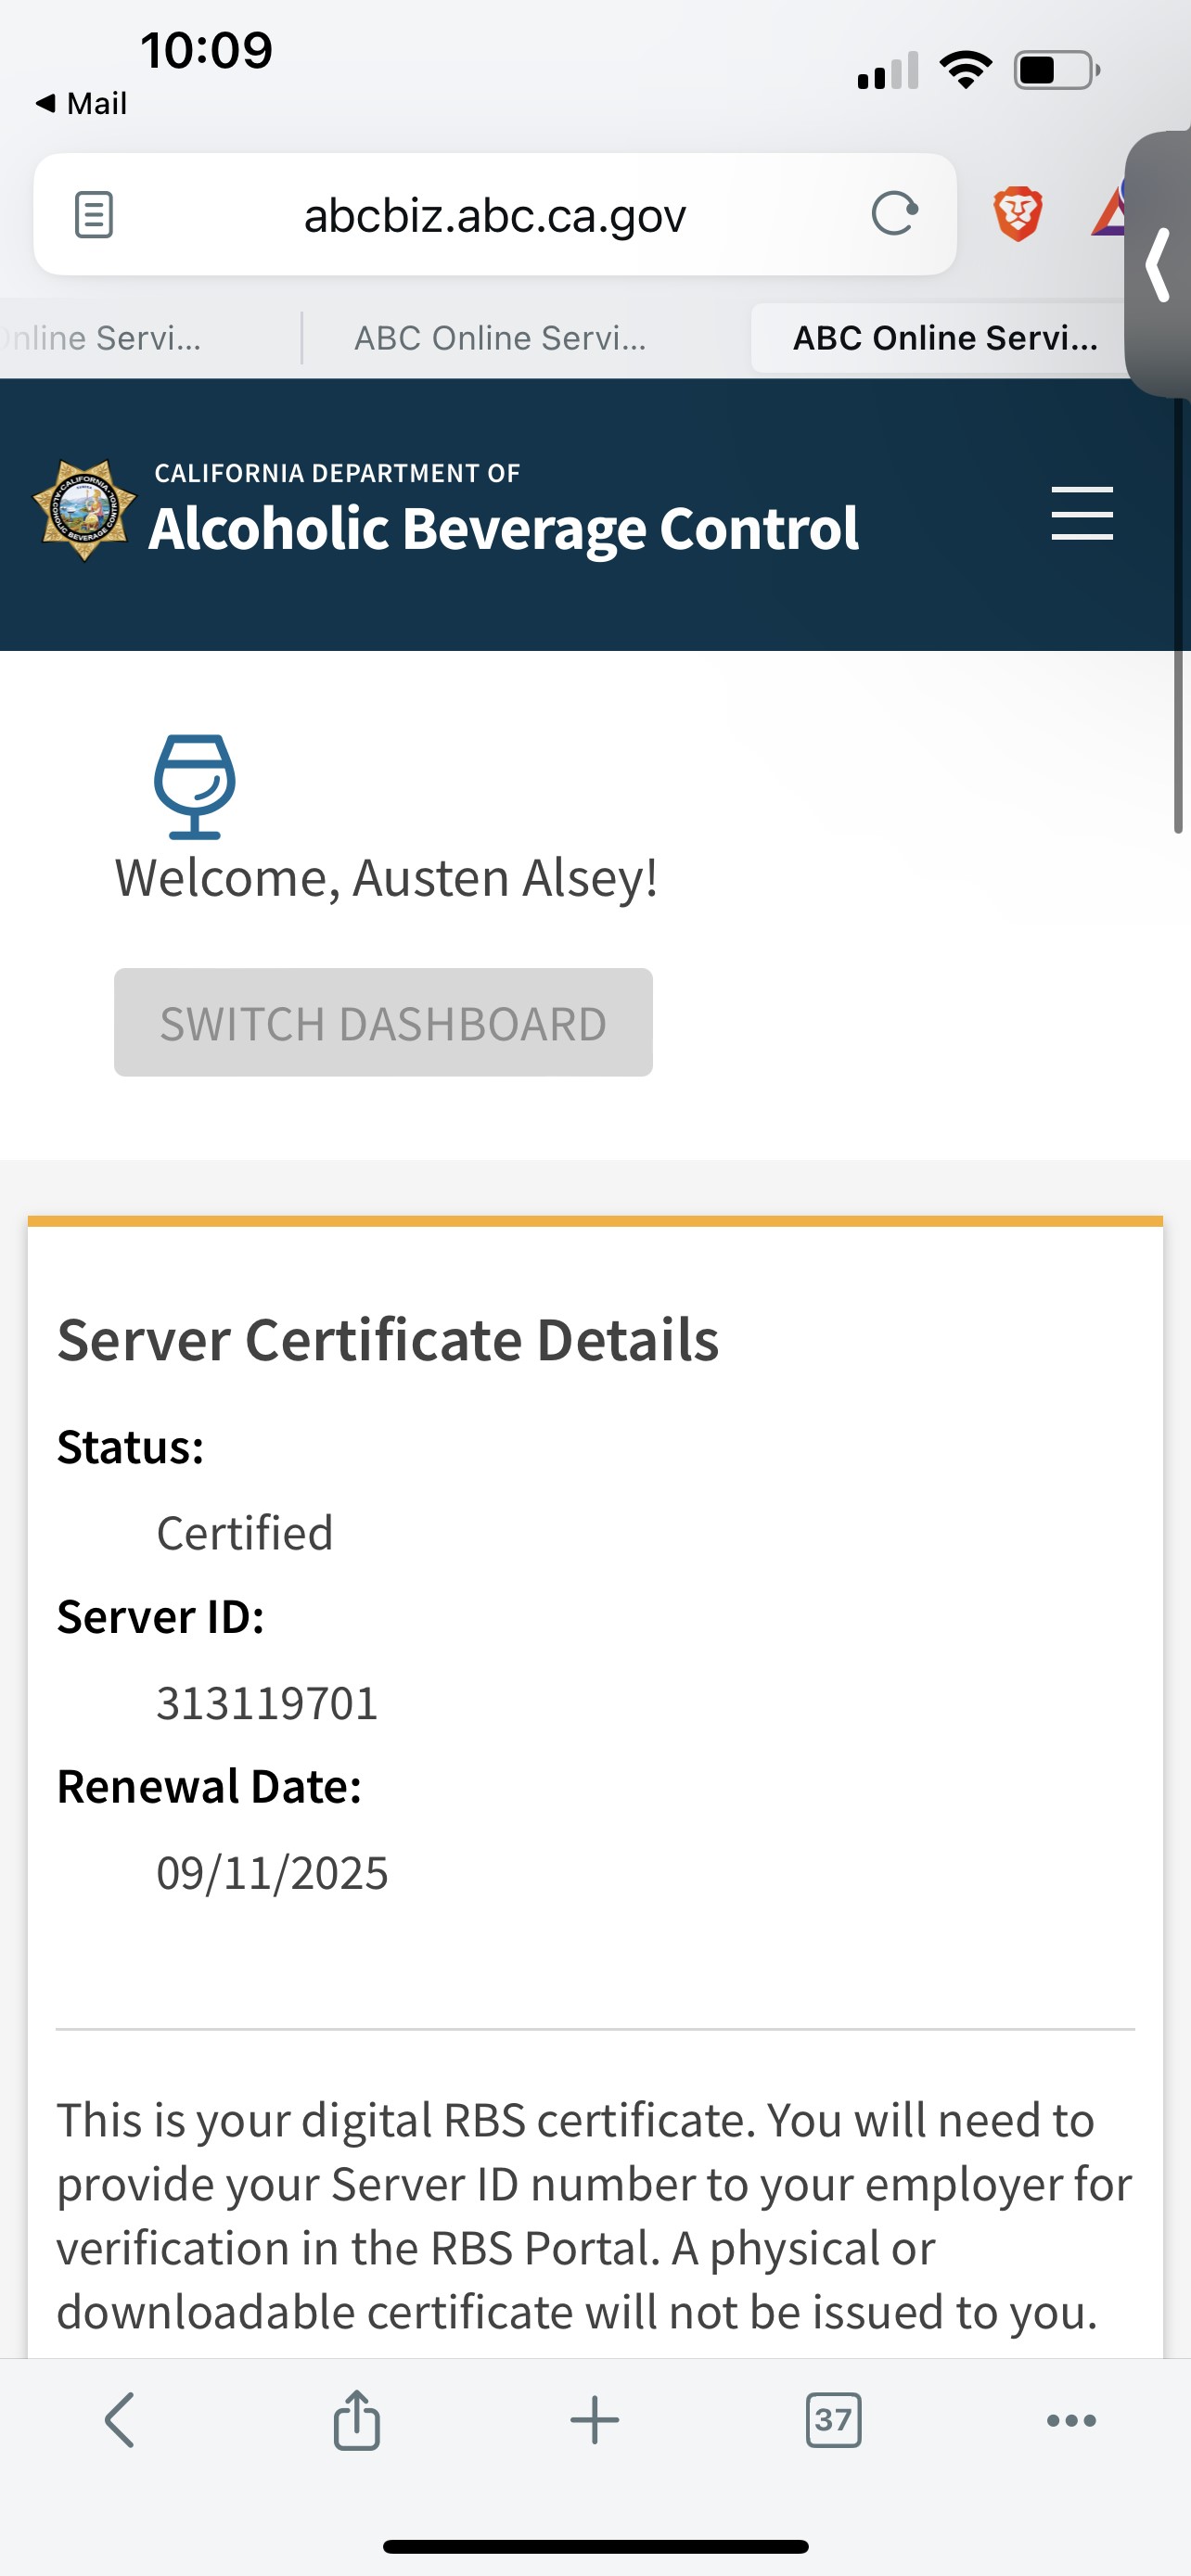
Task: Open the Brave Shields lion icon
Action: coord(1017,214)
